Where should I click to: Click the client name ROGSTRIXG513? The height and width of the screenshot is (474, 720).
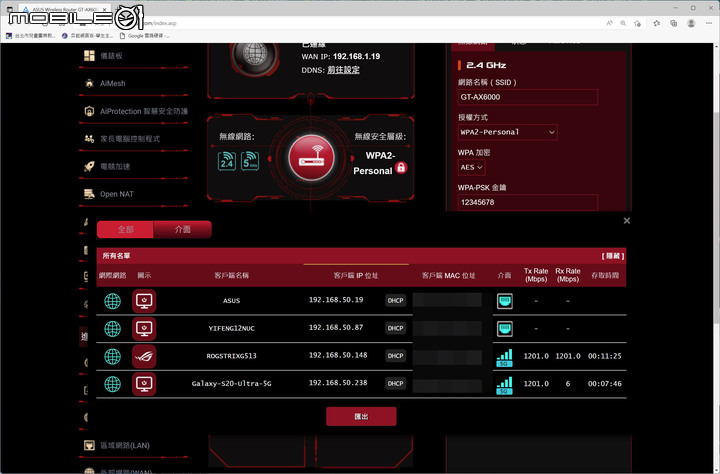231,356
